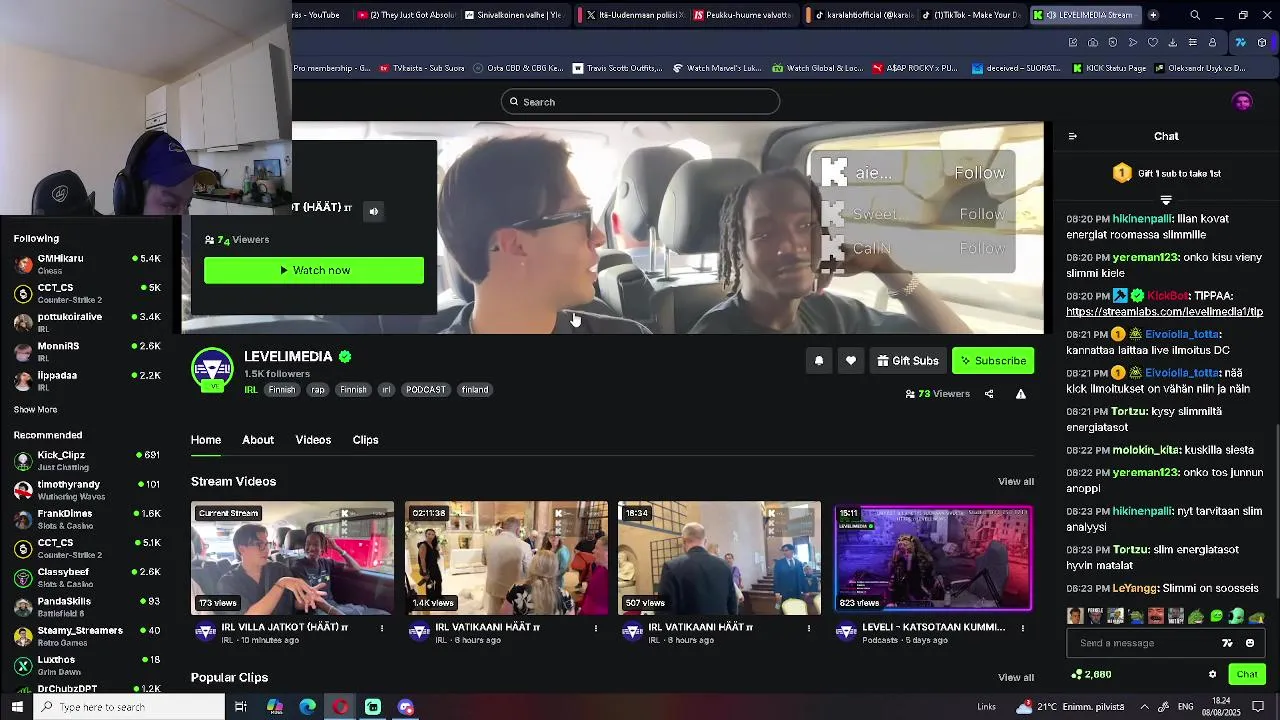Open the KICK Status Page bookmark
Screen dimensions: 1280x720
point(1110,68)
